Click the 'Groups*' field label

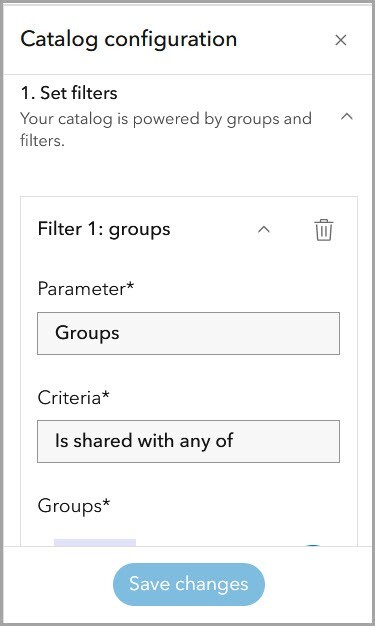(74, 506)
